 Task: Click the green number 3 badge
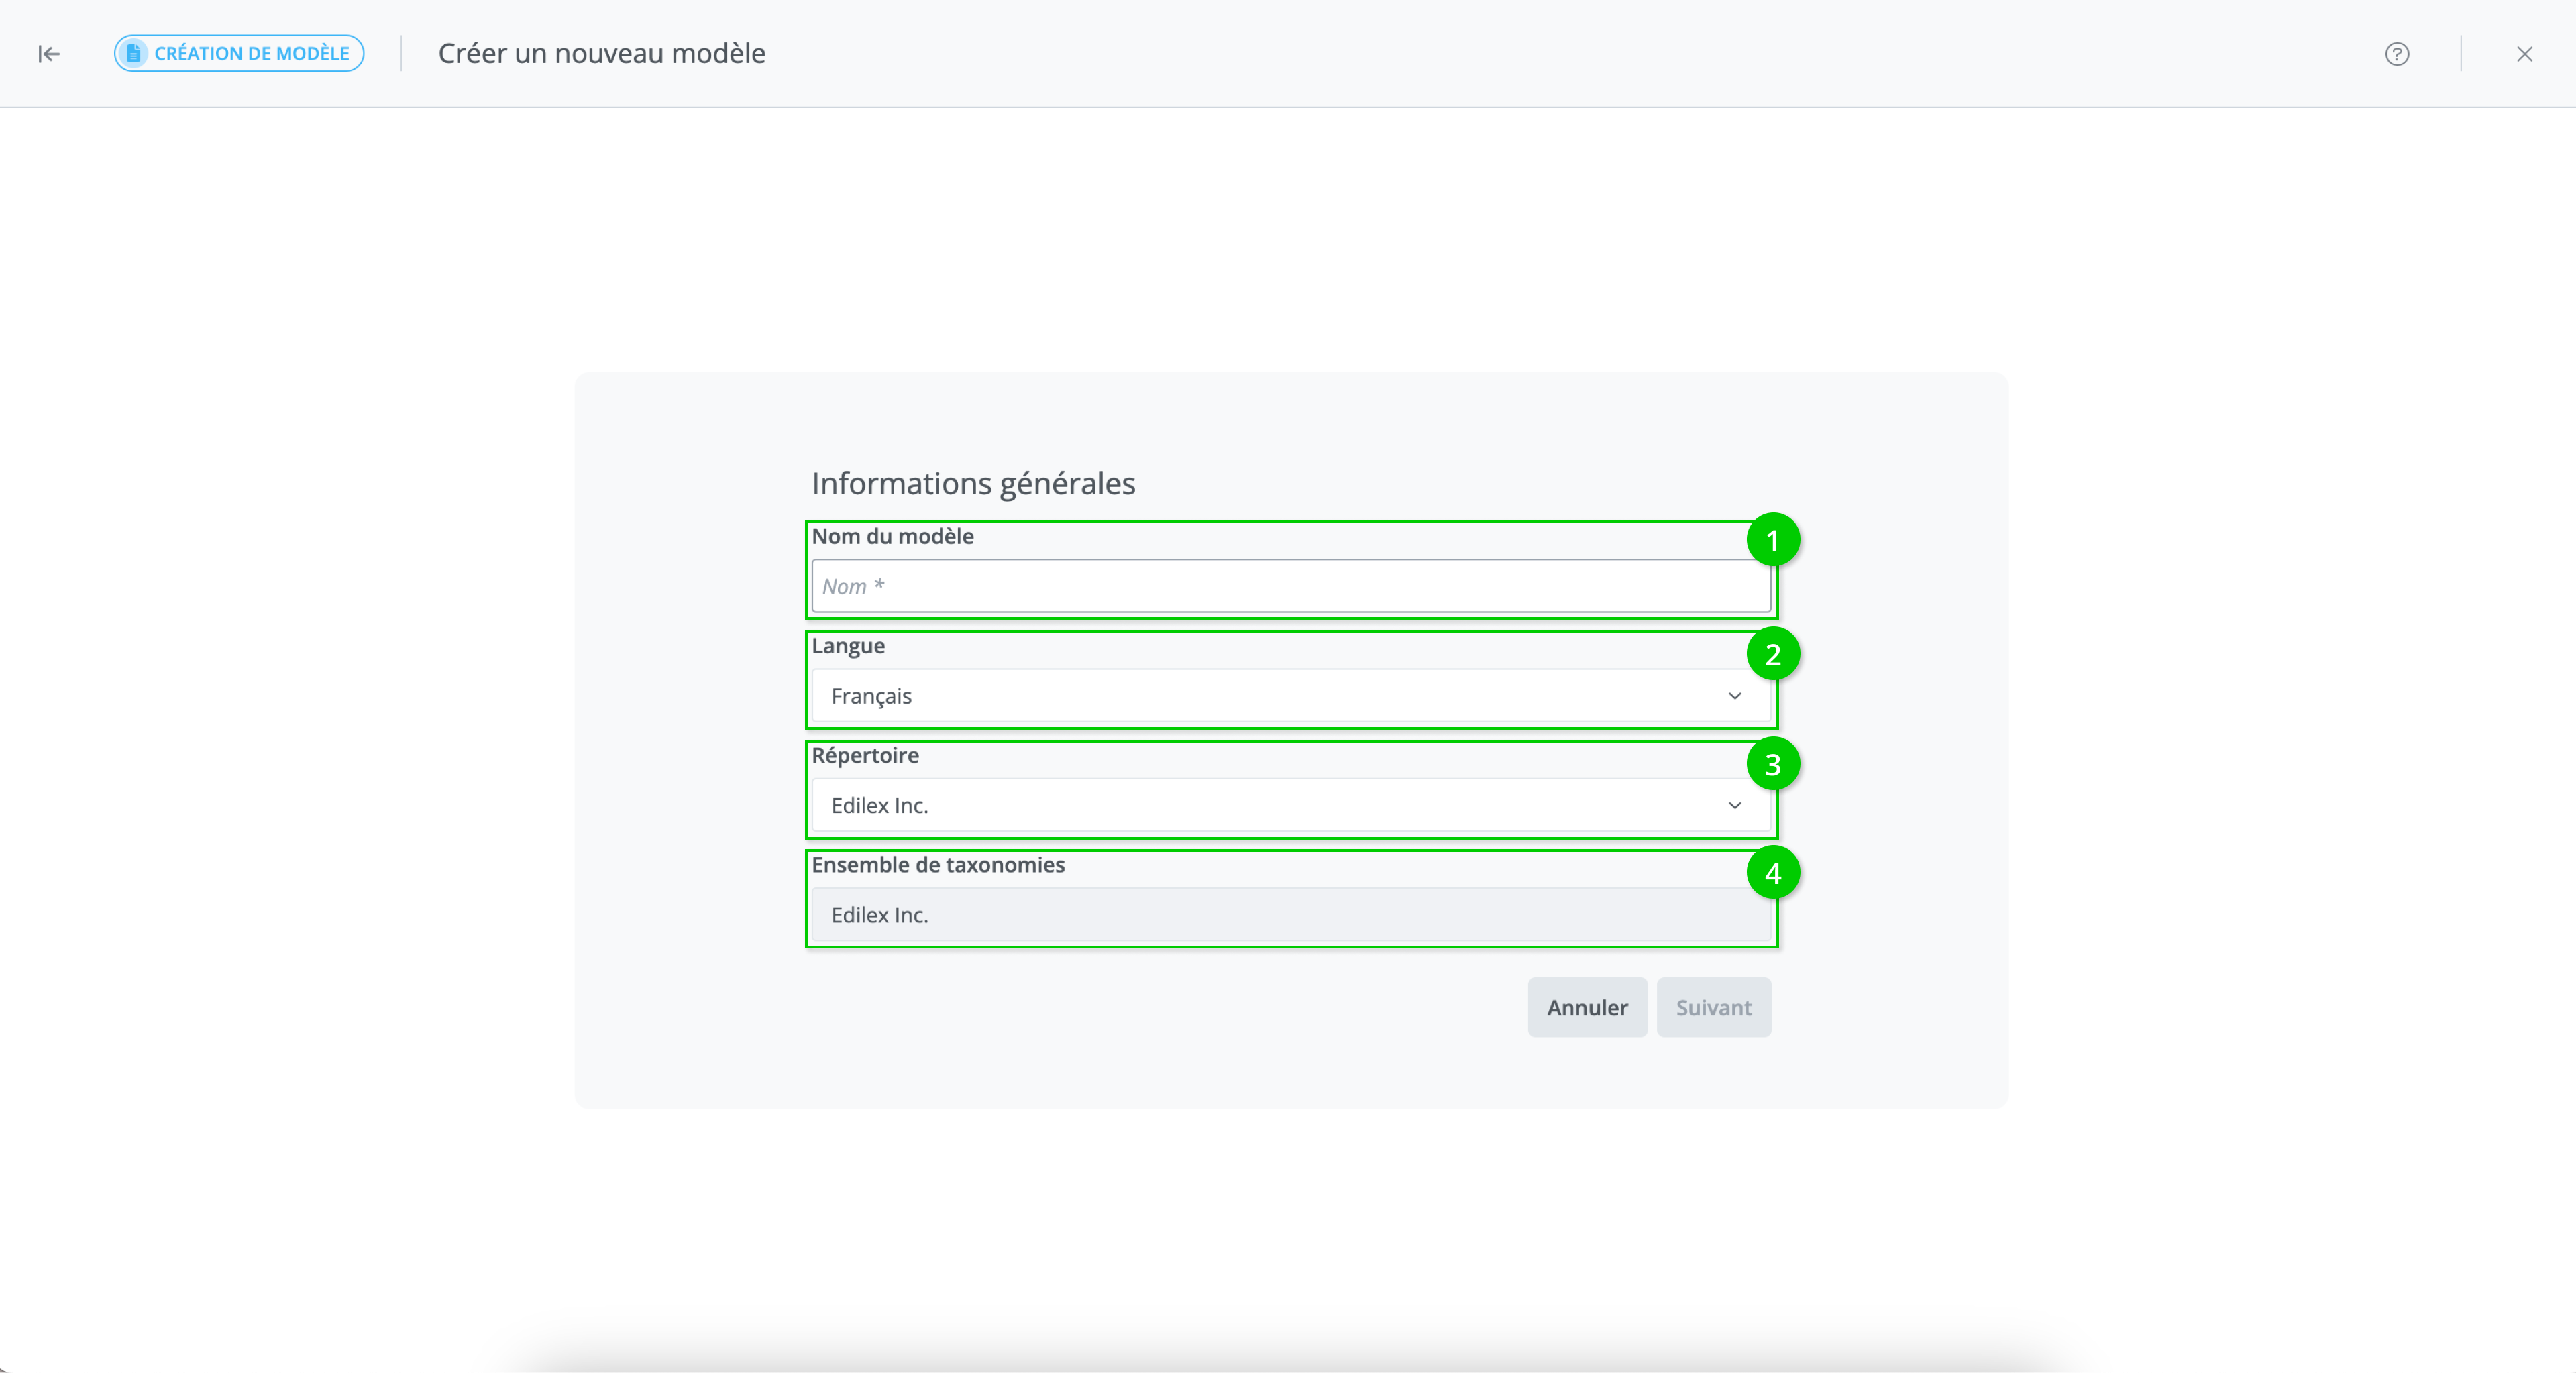[1772, 765]
